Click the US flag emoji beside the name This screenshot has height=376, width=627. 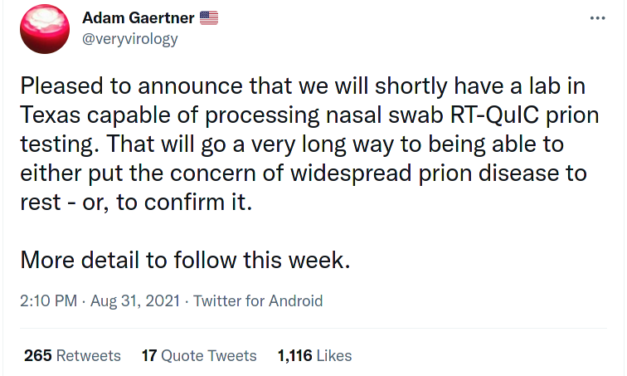pos(209,18)
